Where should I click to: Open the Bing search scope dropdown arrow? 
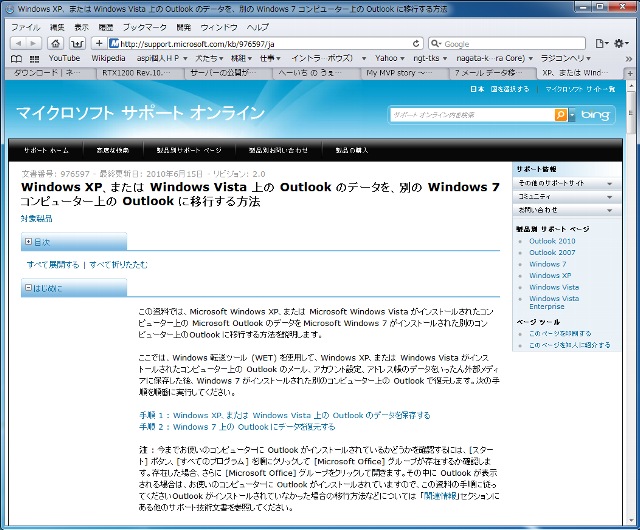(572, 115)
